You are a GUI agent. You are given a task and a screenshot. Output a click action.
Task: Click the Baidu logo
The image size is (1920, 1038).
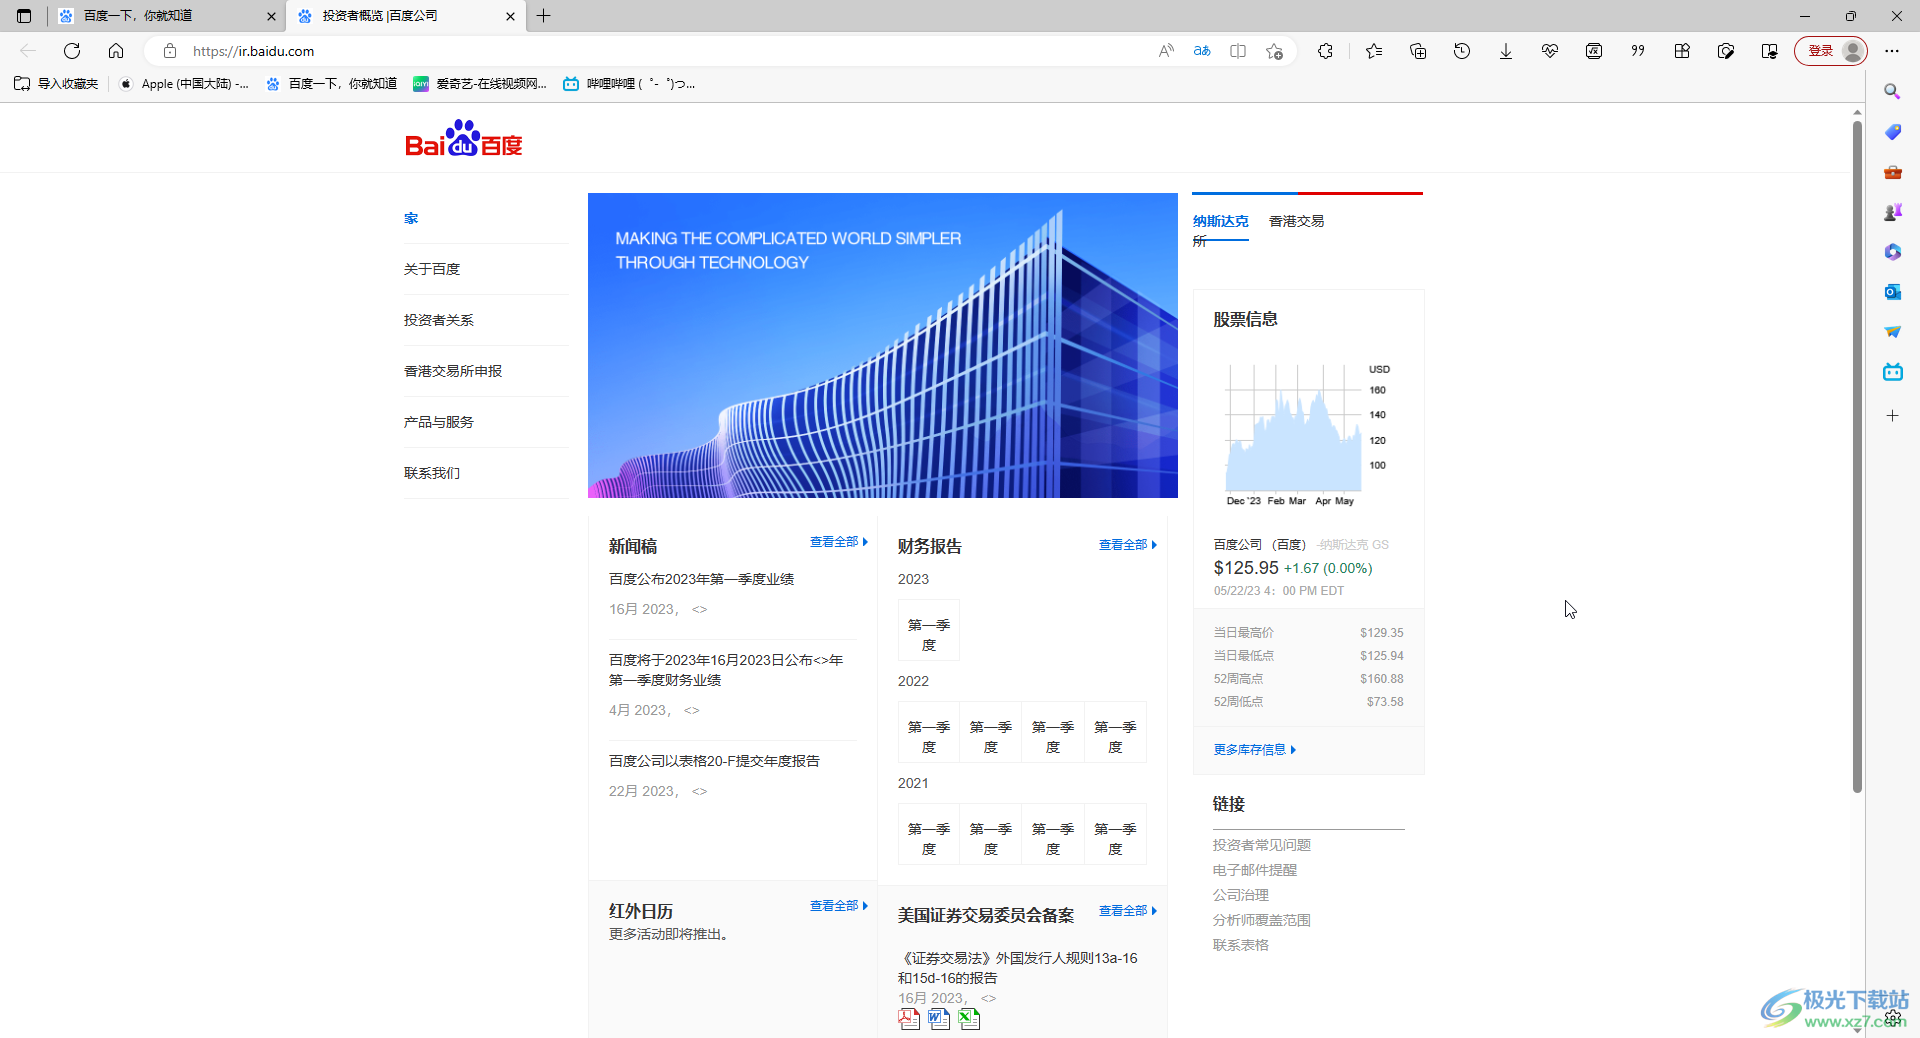463,139
